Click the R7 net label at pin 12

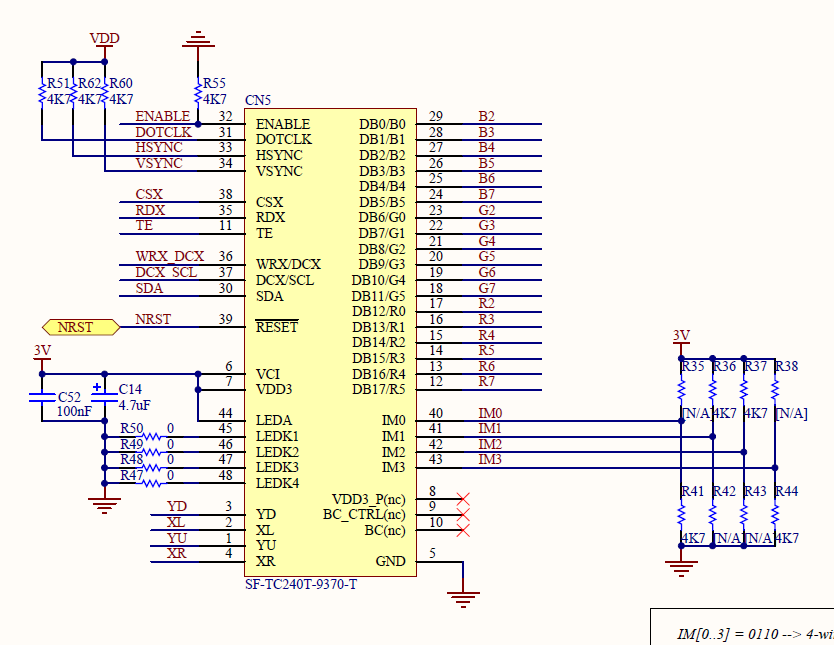tap(487, 381)
